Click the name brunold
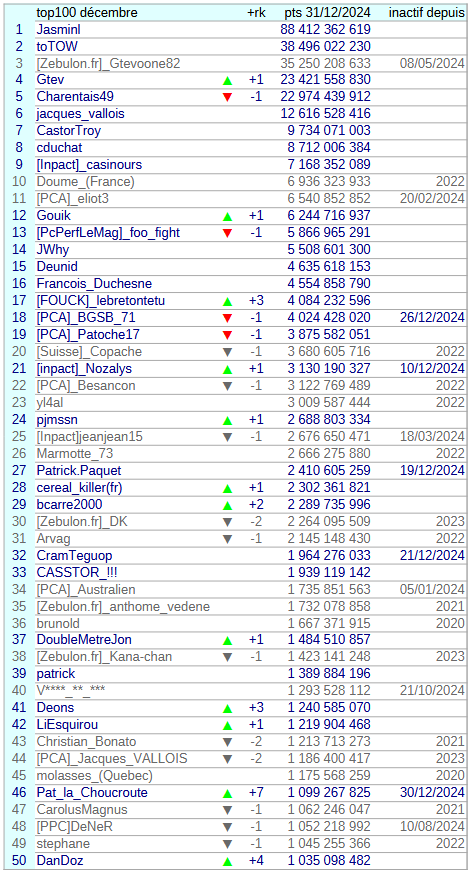Image resolution: width=471 pixels, height=873 pixels. tap(58, 624)
